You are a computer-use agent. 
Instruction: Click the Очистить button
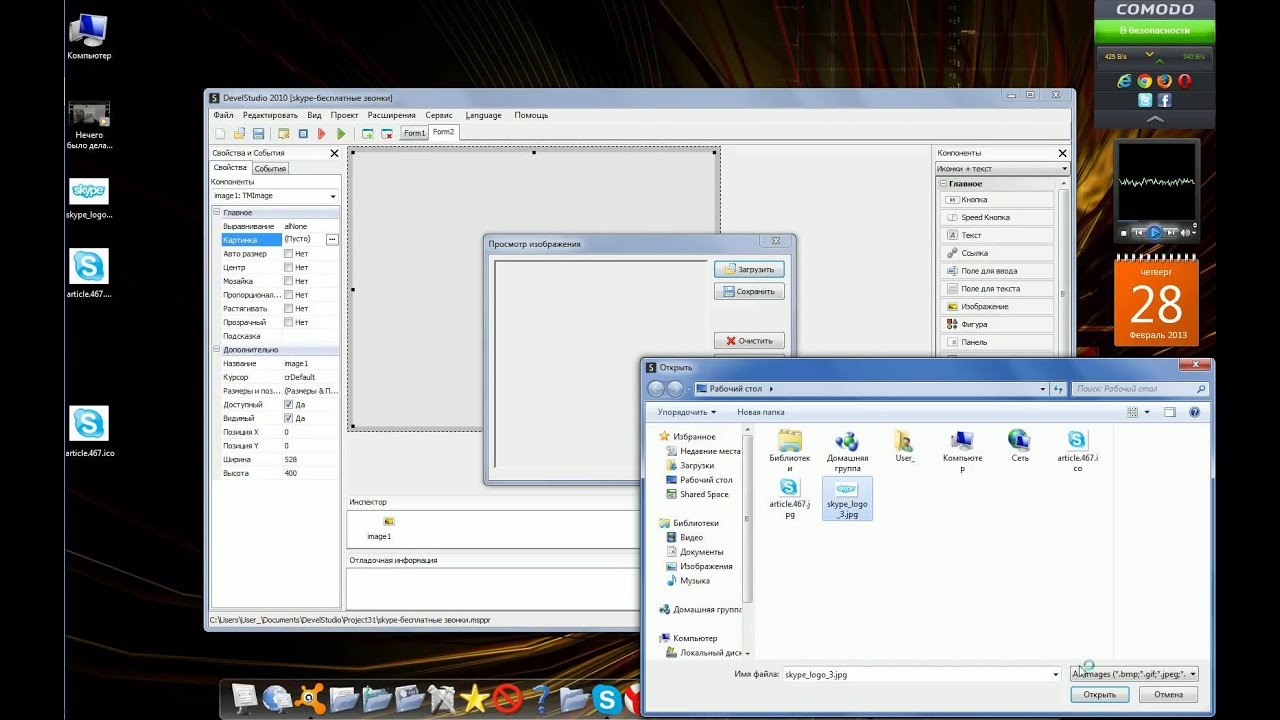click(750, 341)
